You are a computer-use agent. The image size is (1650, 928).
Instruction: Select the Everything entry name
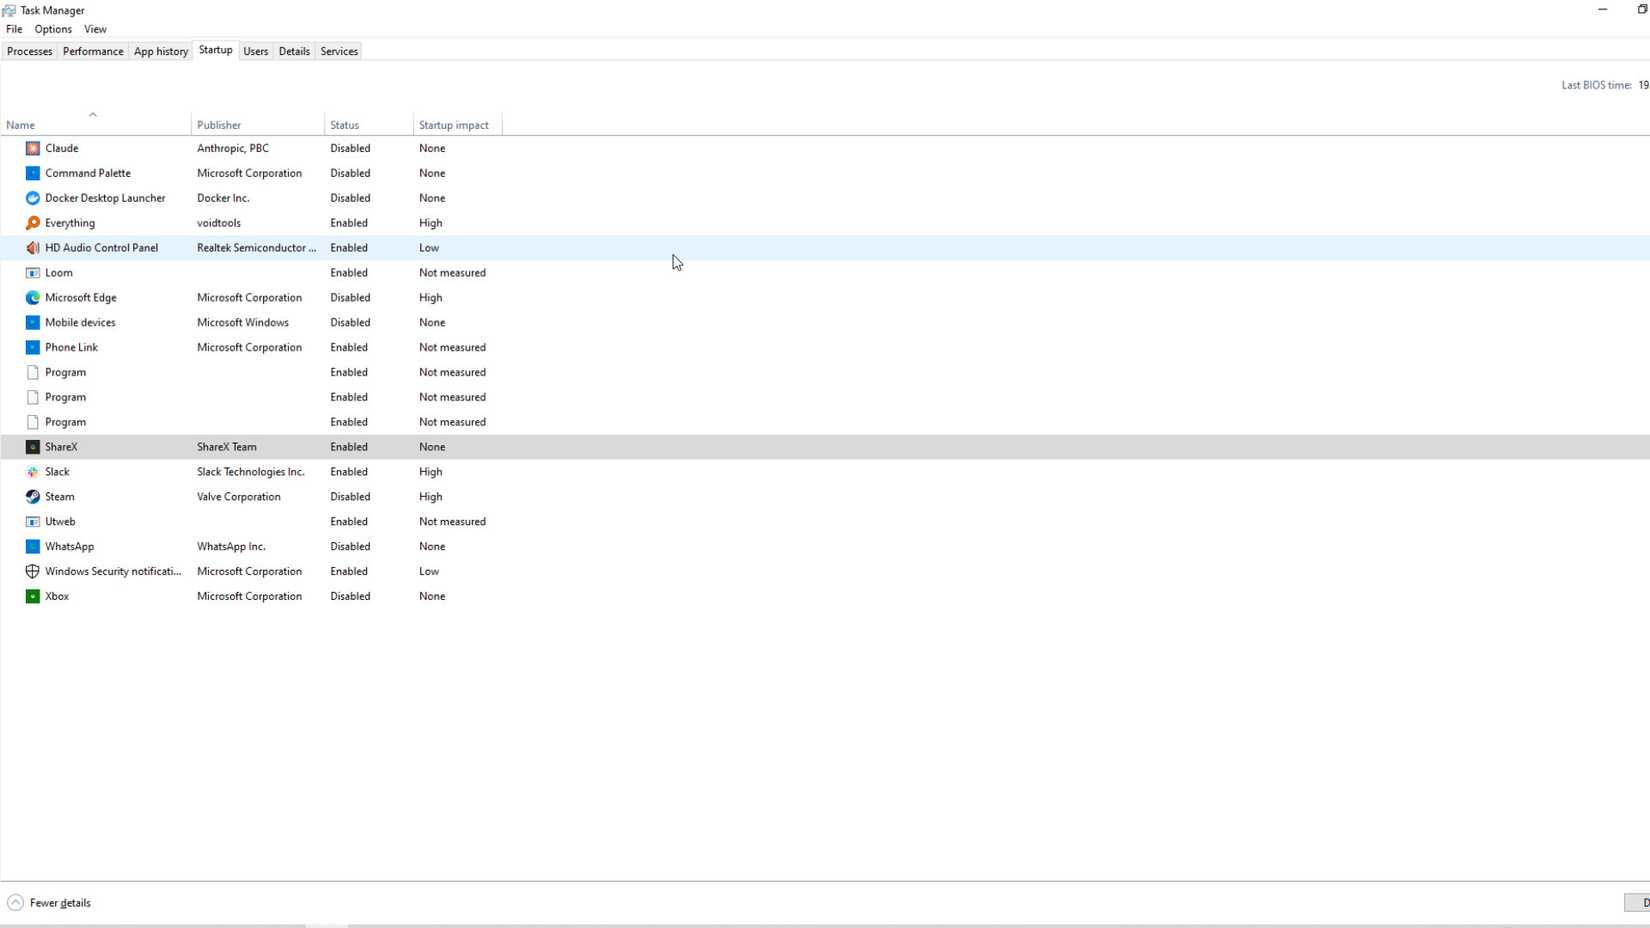tap(70, 223)
